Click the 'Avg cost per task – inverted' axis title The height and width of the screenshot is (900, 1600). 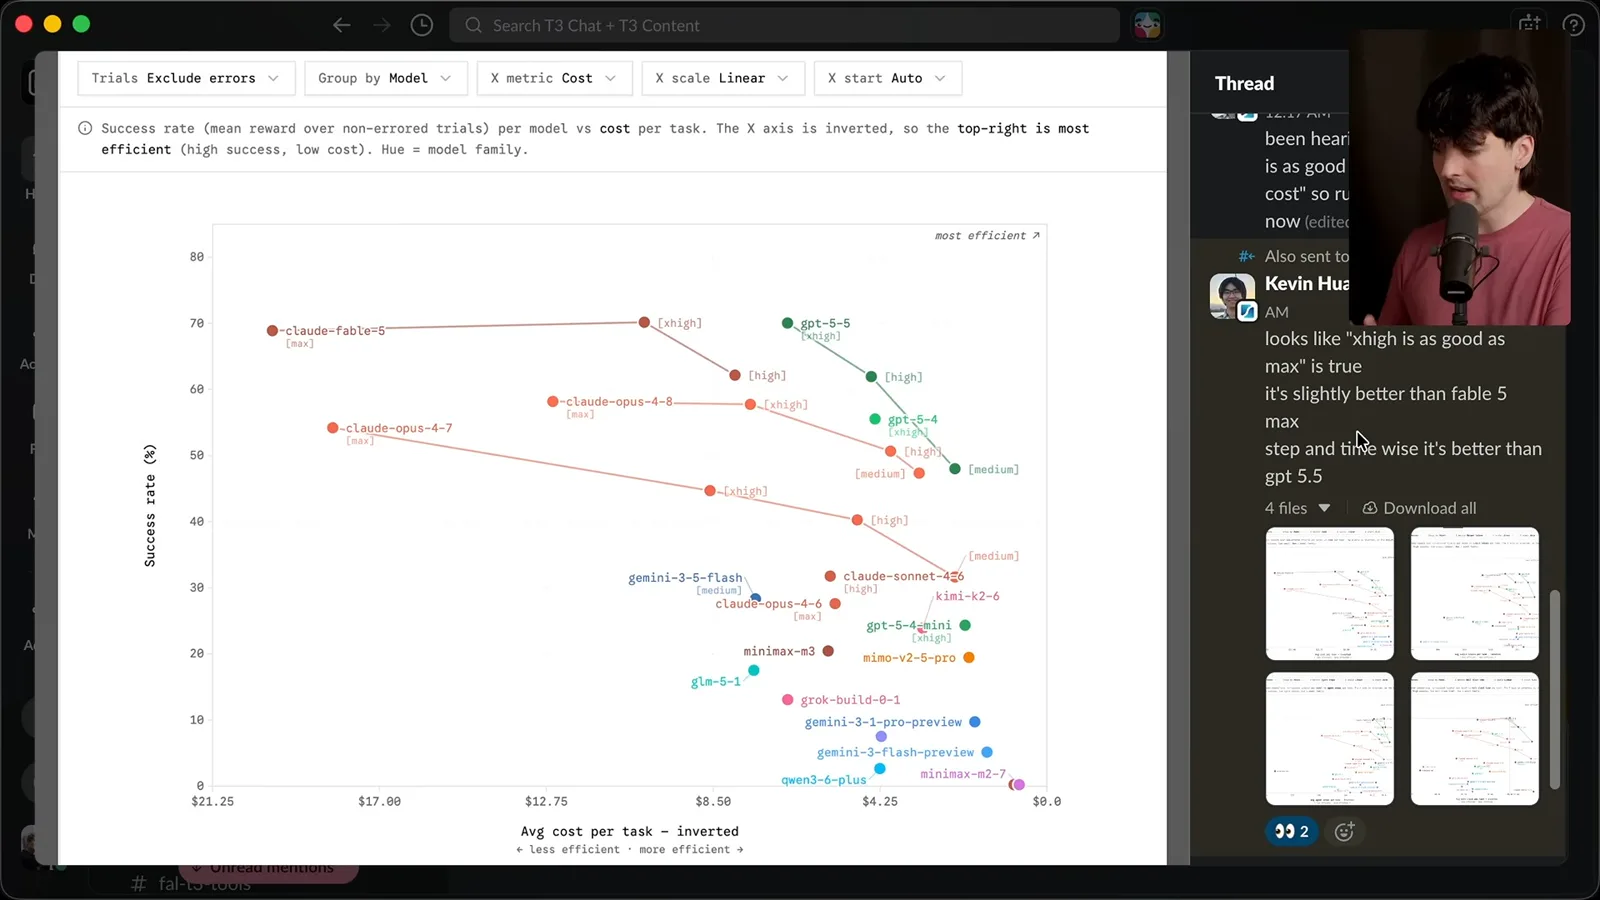tap(629, 831)
